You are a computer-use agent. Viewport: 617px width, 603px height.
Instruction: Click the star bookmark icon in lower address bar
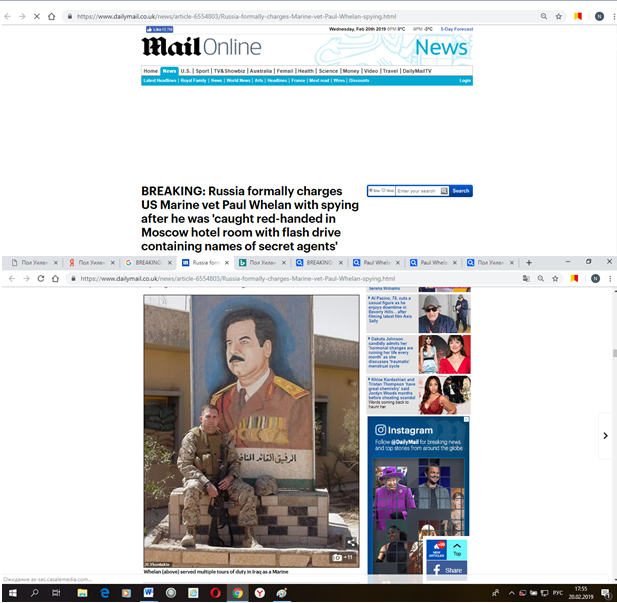[555, 279]
